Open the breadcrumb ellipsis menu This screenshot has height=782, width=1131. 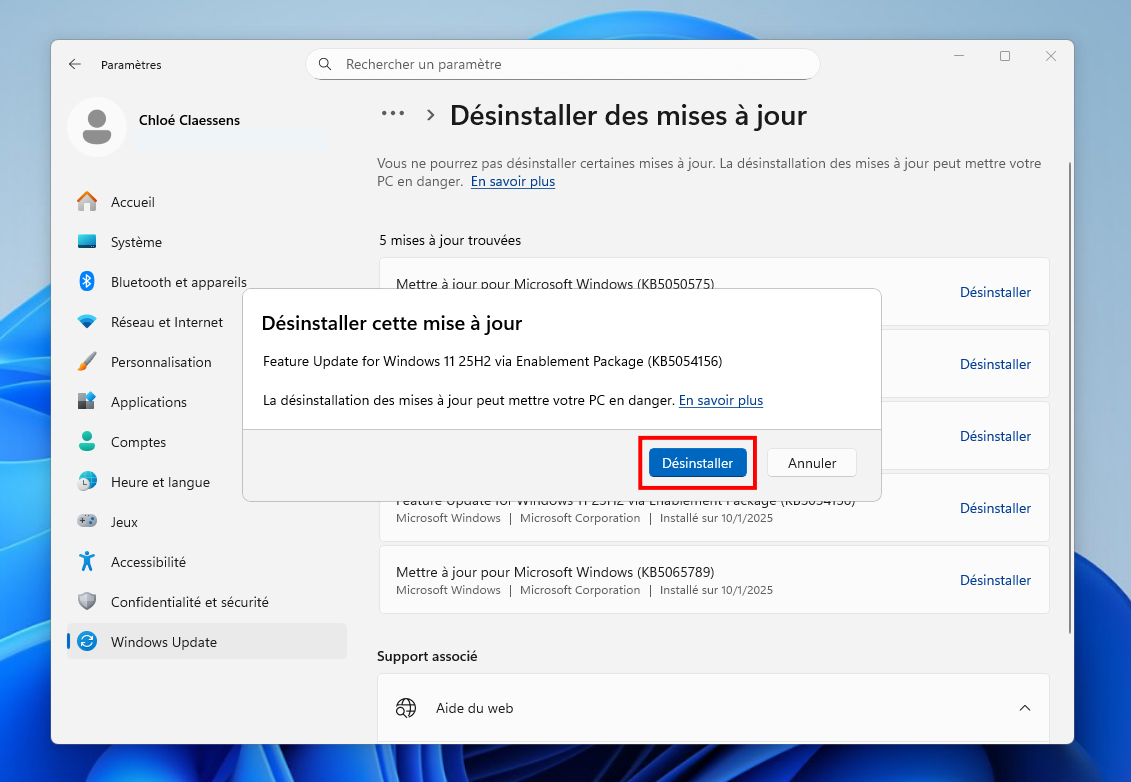[x=393, y=115]
